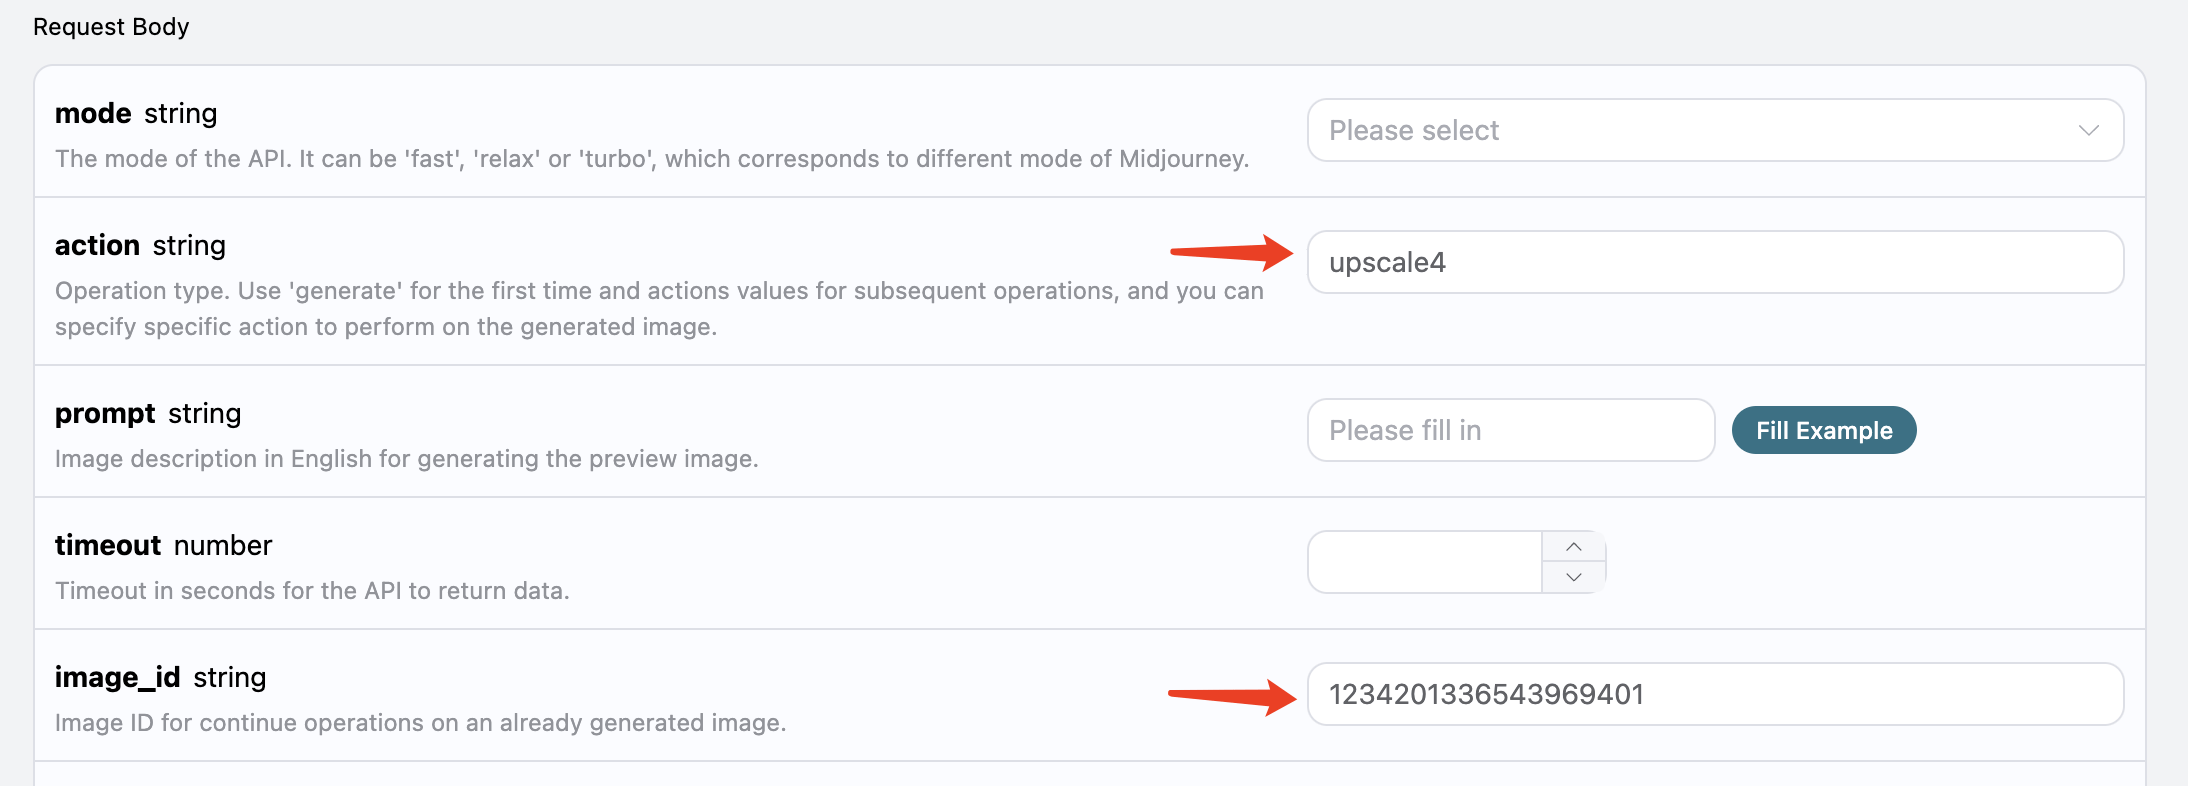The height and width of the screenshot is (786, 2188).
Task: Open the mode "Please select" dropdown
Action: click(x=1700, y=130)
